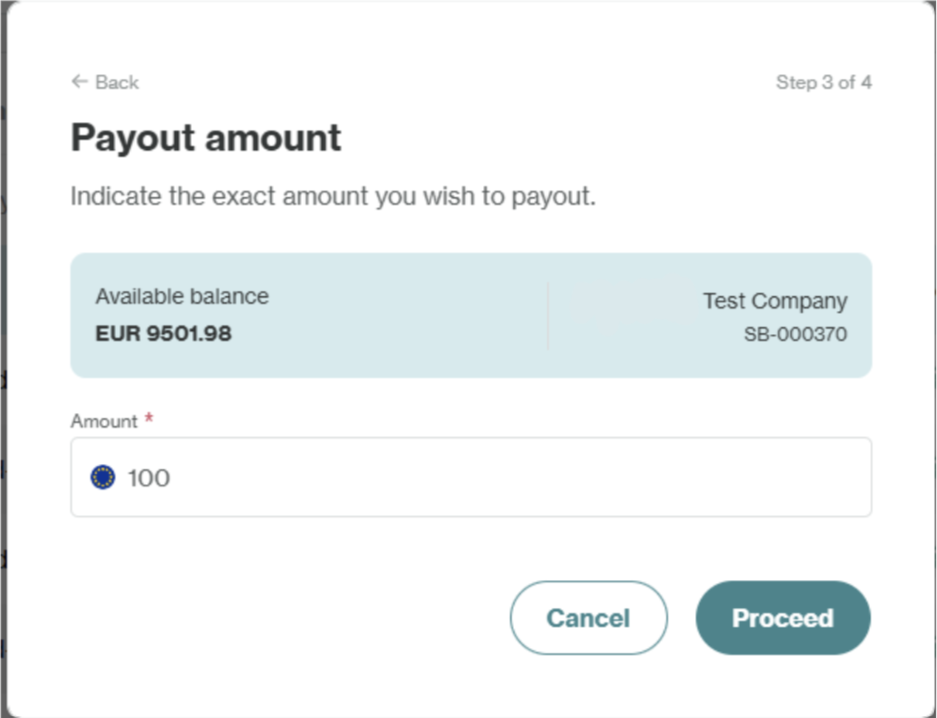Click the red required asterisk
Viewport: 937px width, 718px height.
click(149, 420)
